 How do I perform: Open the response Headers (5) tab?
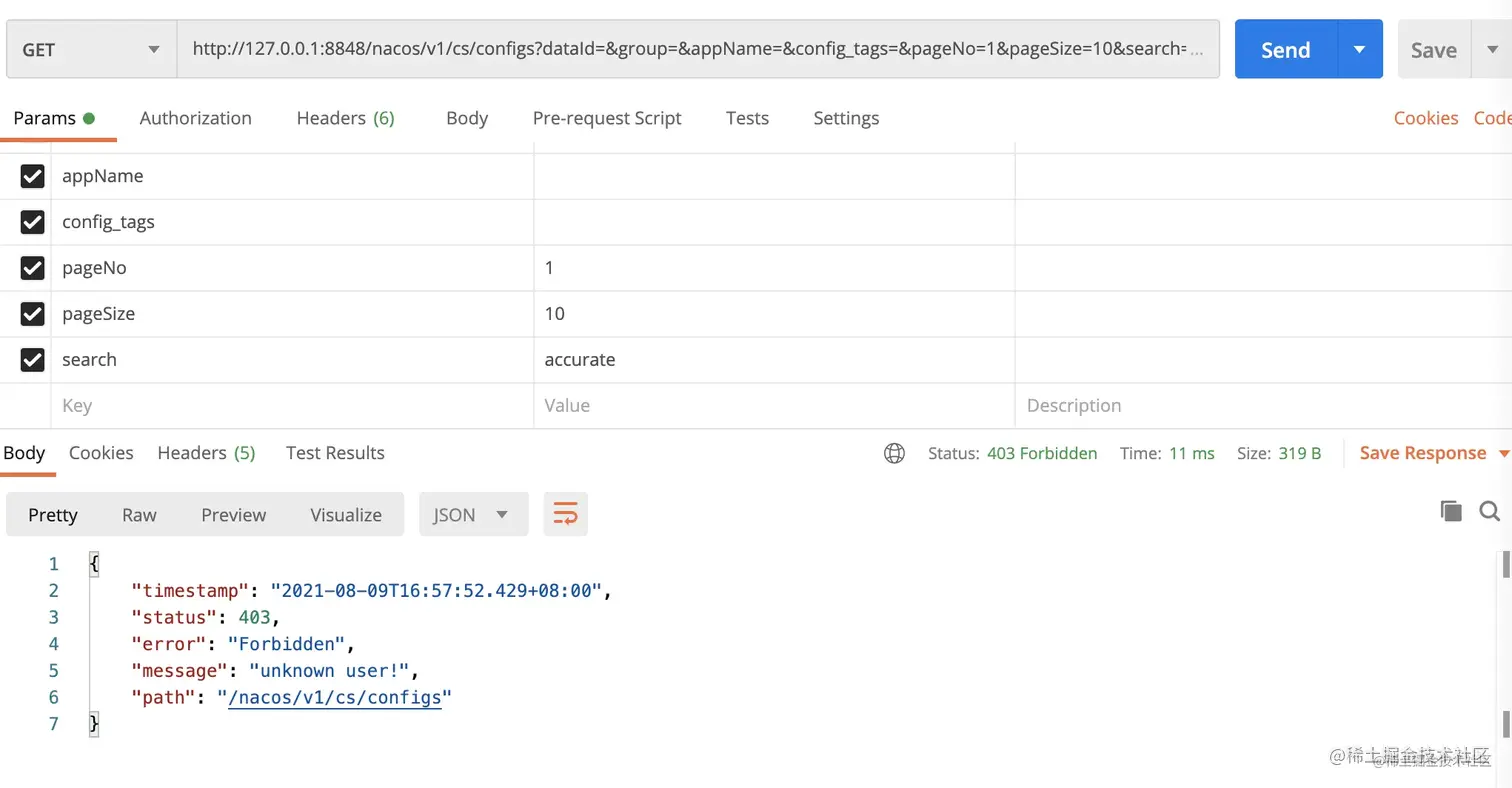tap(206, 453)
